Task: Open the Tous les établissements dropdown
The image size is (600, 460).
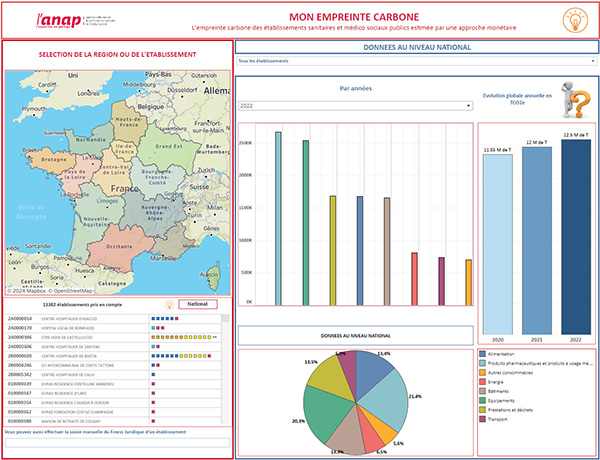Action: (417, 61)
